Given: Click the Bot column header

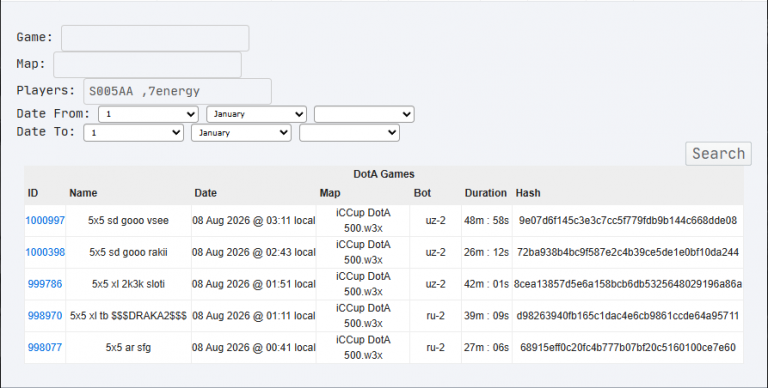Looking at the screenshot, I should pyautogui.click(x=422, y=193).
